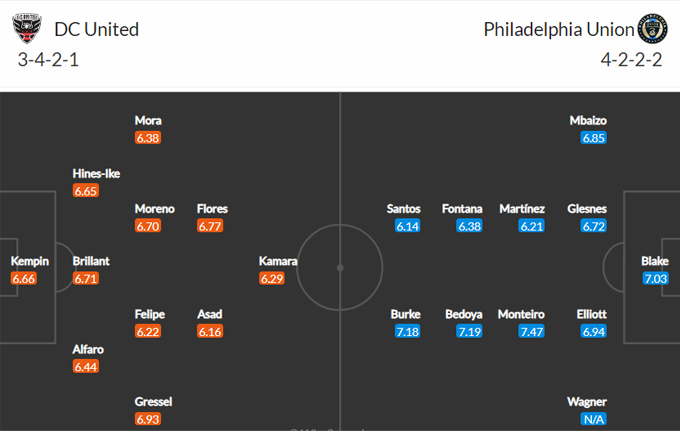
Task: Open player Glesnes's profile
Action: pyautogui.click(x=586, y=209)
